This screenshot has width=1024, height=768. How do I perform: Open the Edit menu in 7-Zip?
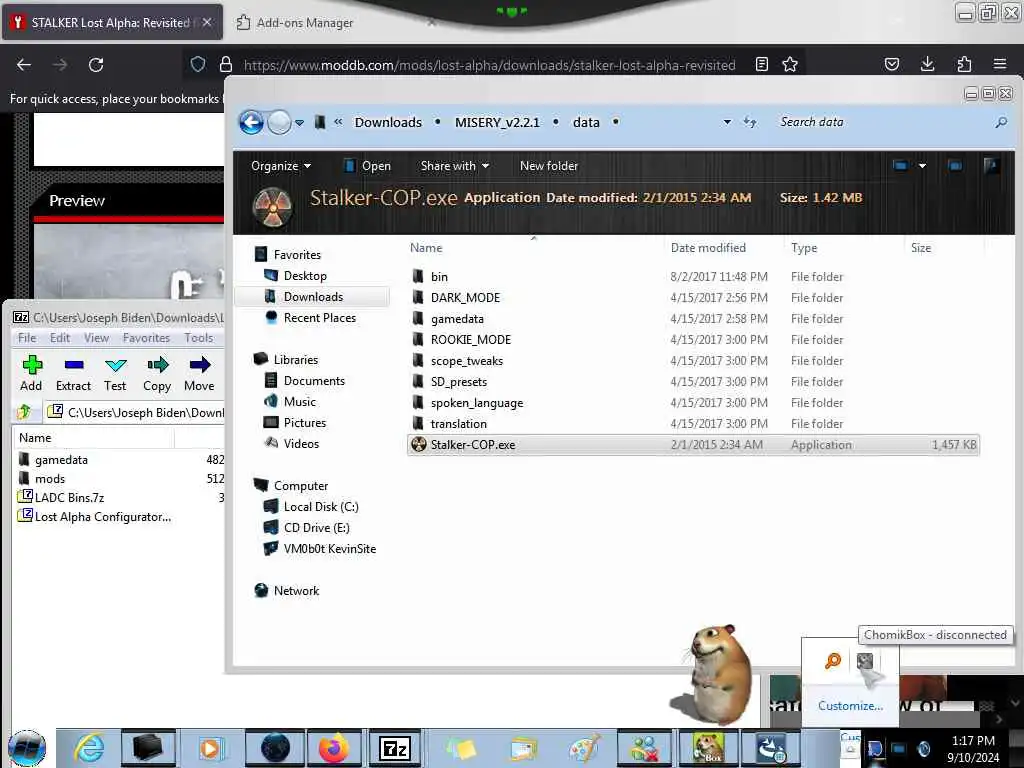click(x=59, y=338)
